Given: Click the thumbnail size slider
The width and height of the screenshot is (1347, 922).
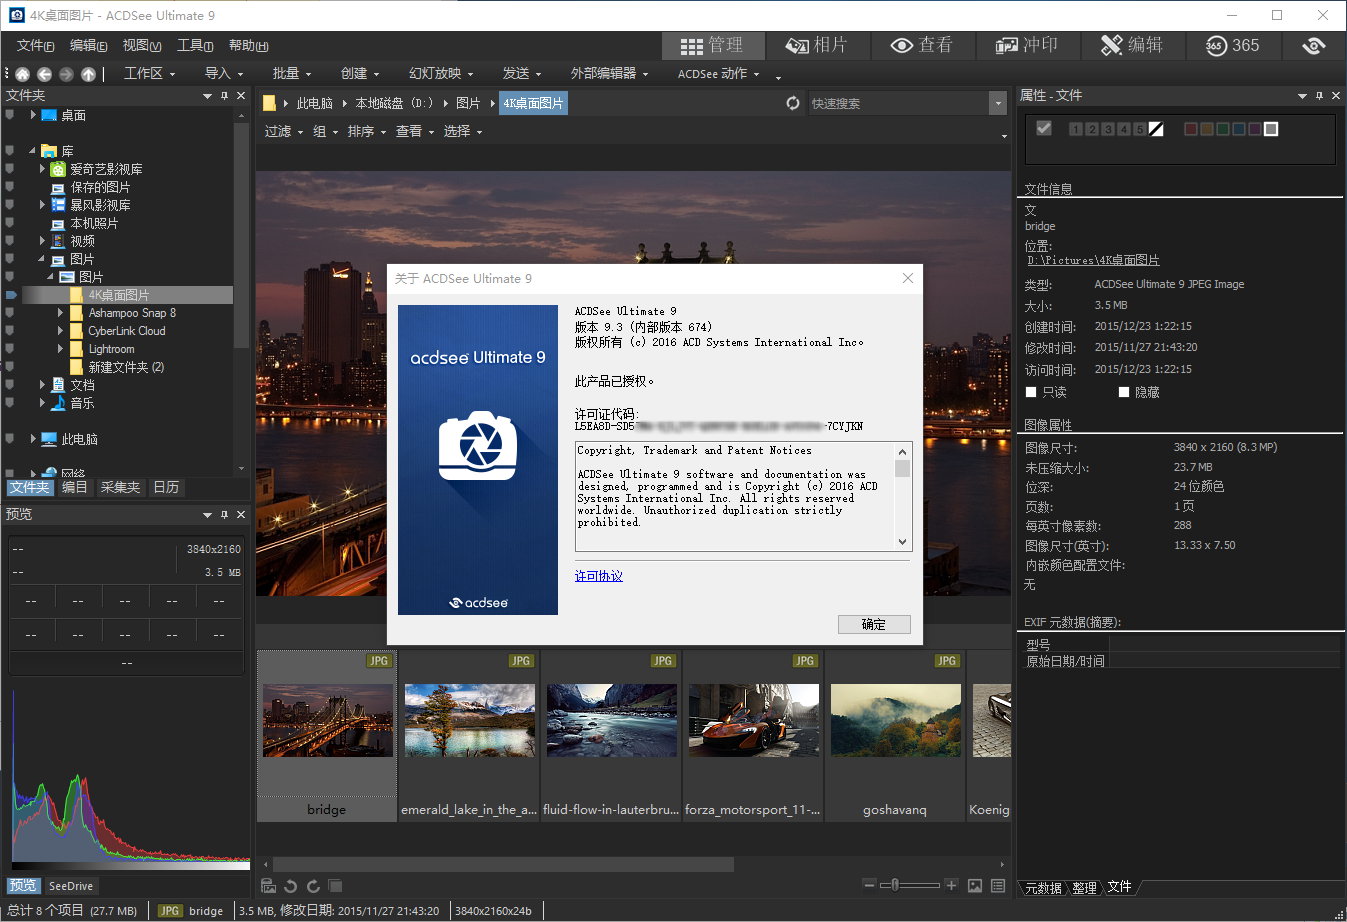Looking at the screenshot, I should click(x=910, y=885).
